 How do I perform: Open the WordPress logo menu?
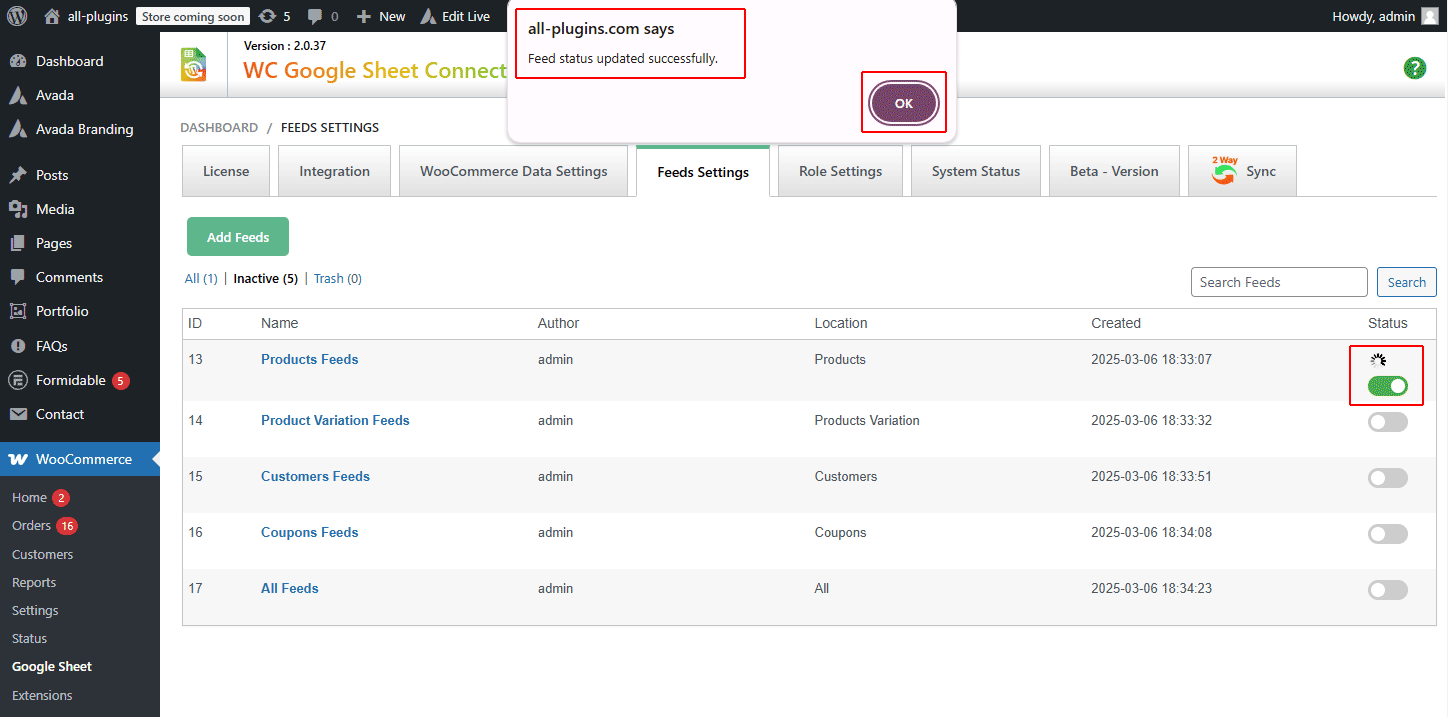point(15,15)
